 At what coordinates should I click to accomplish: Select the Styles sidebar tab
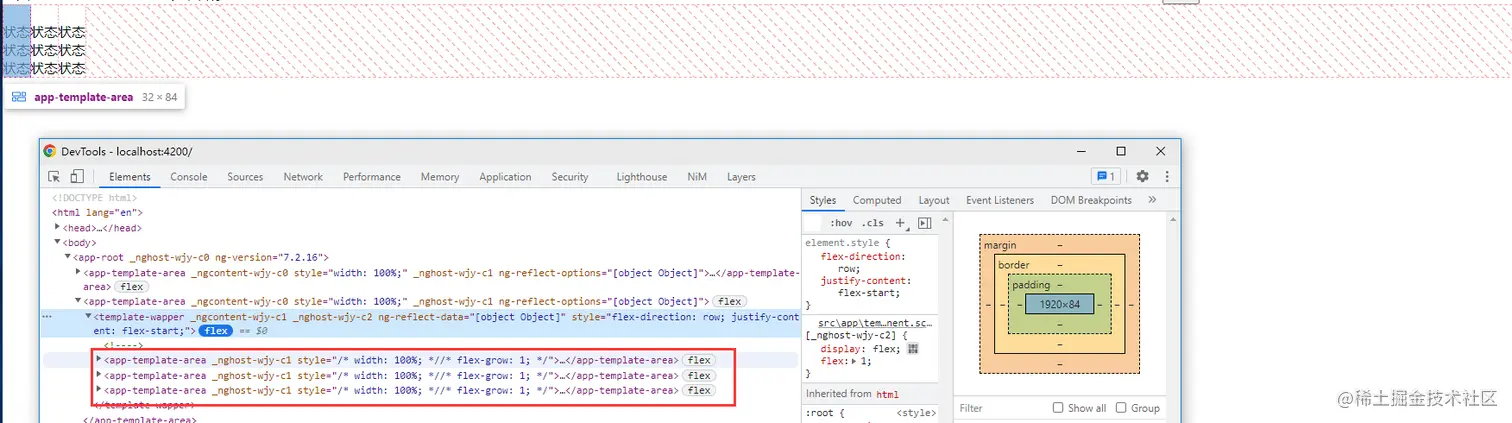coord(823,200)
